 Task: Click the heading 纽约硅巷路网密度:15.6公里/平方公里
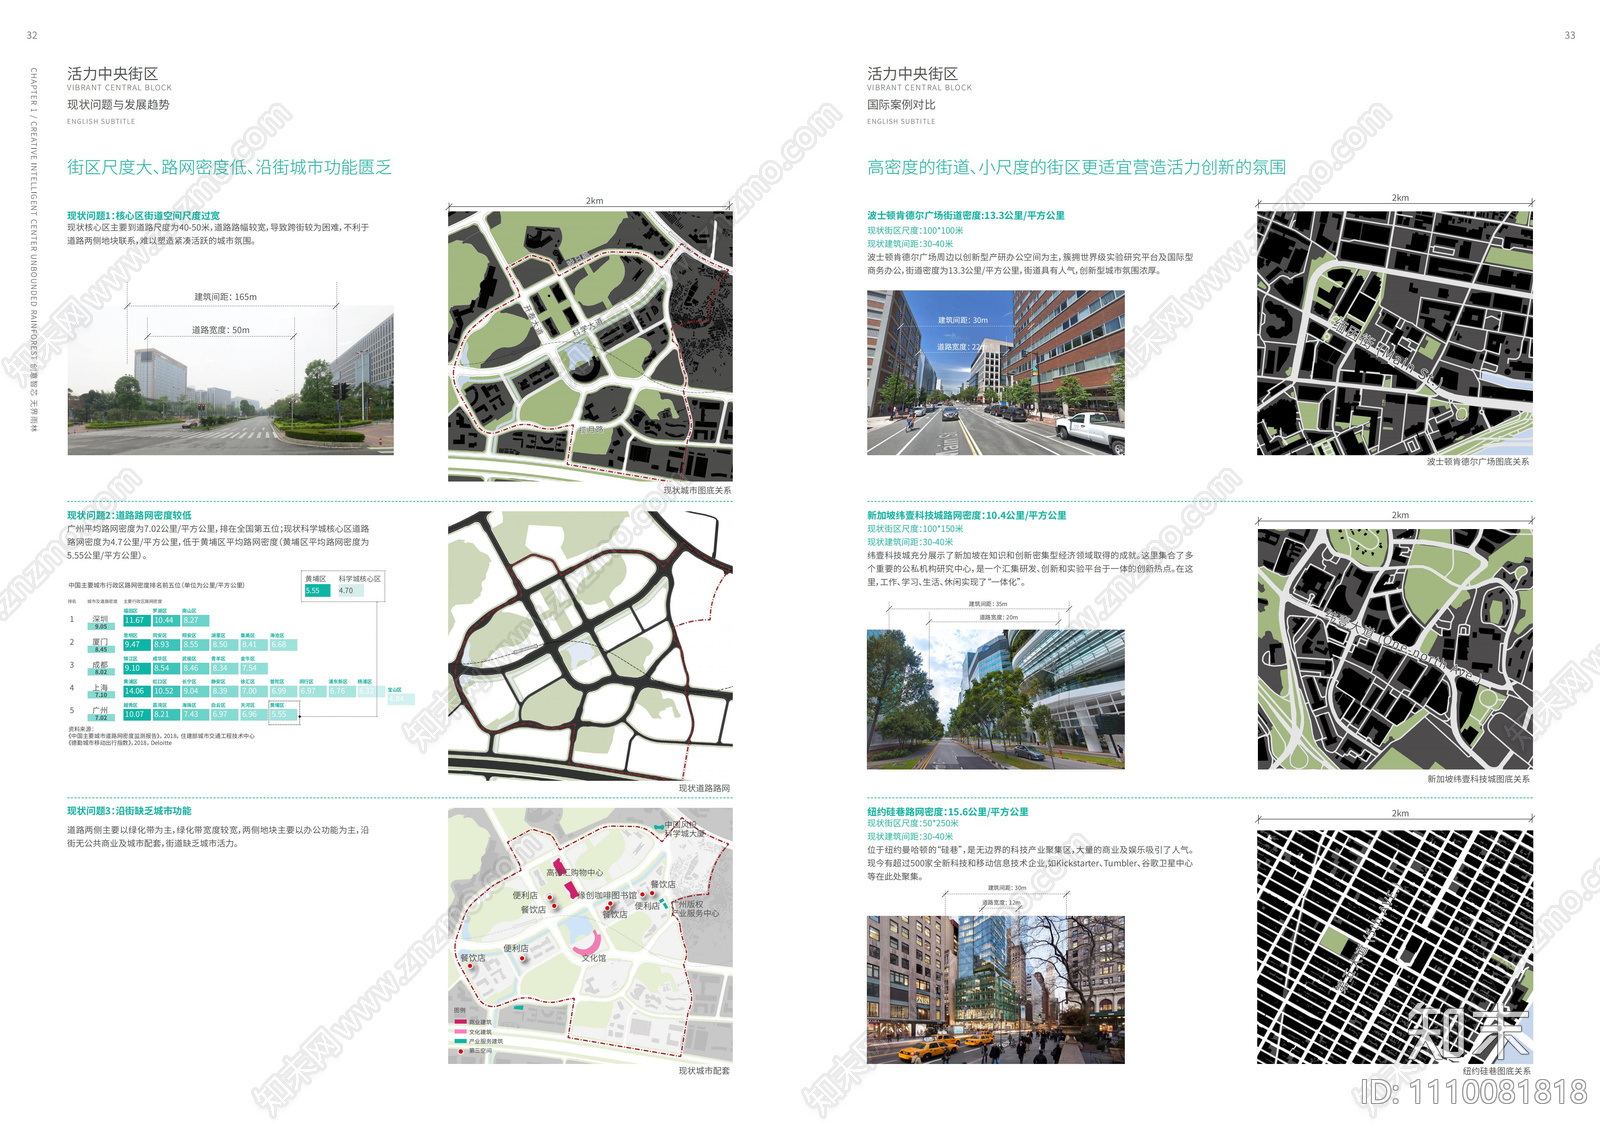click(948, 812)
